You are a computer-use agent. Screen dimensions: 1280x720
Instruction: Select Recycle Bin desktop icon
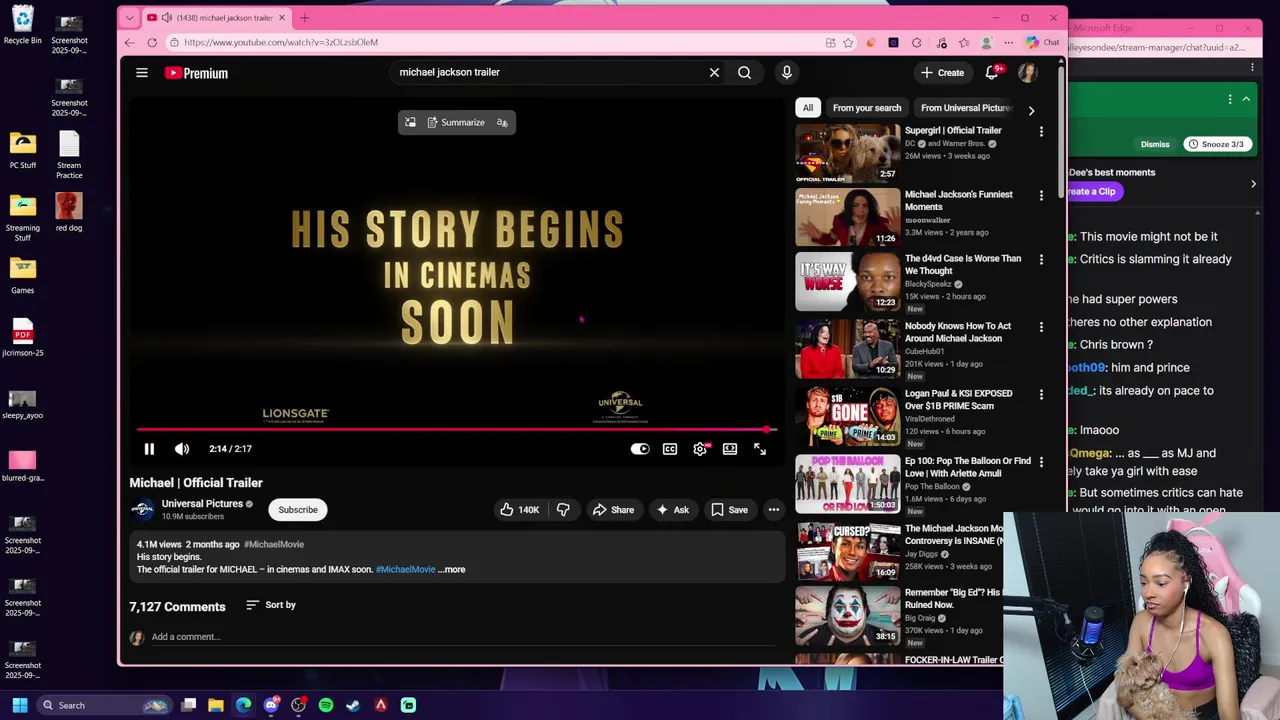tap(22, 26)
